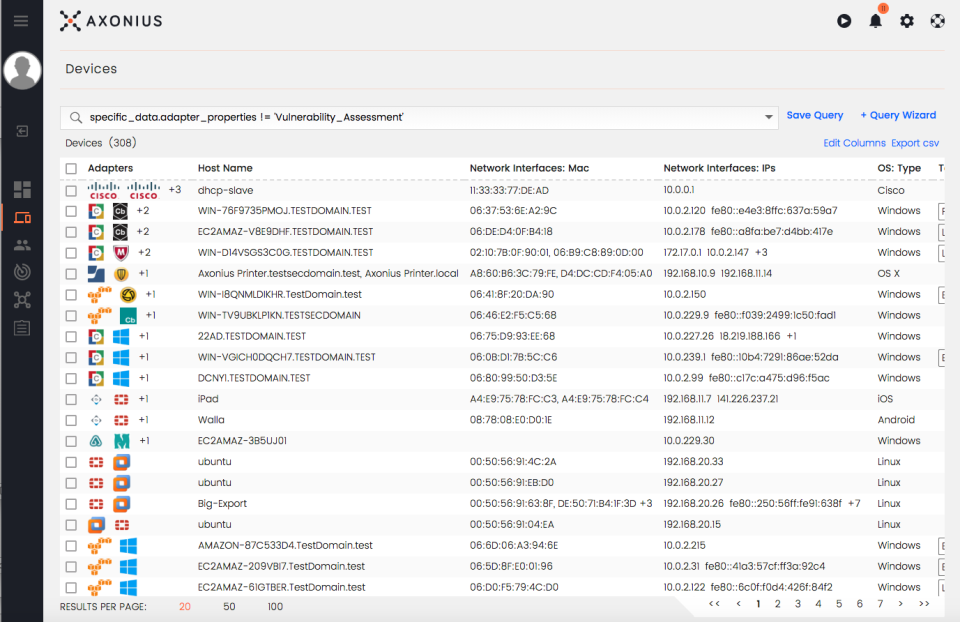960x622 pixels.
Task: Click the OS: Type column header
Action: (x=899, y=168)
